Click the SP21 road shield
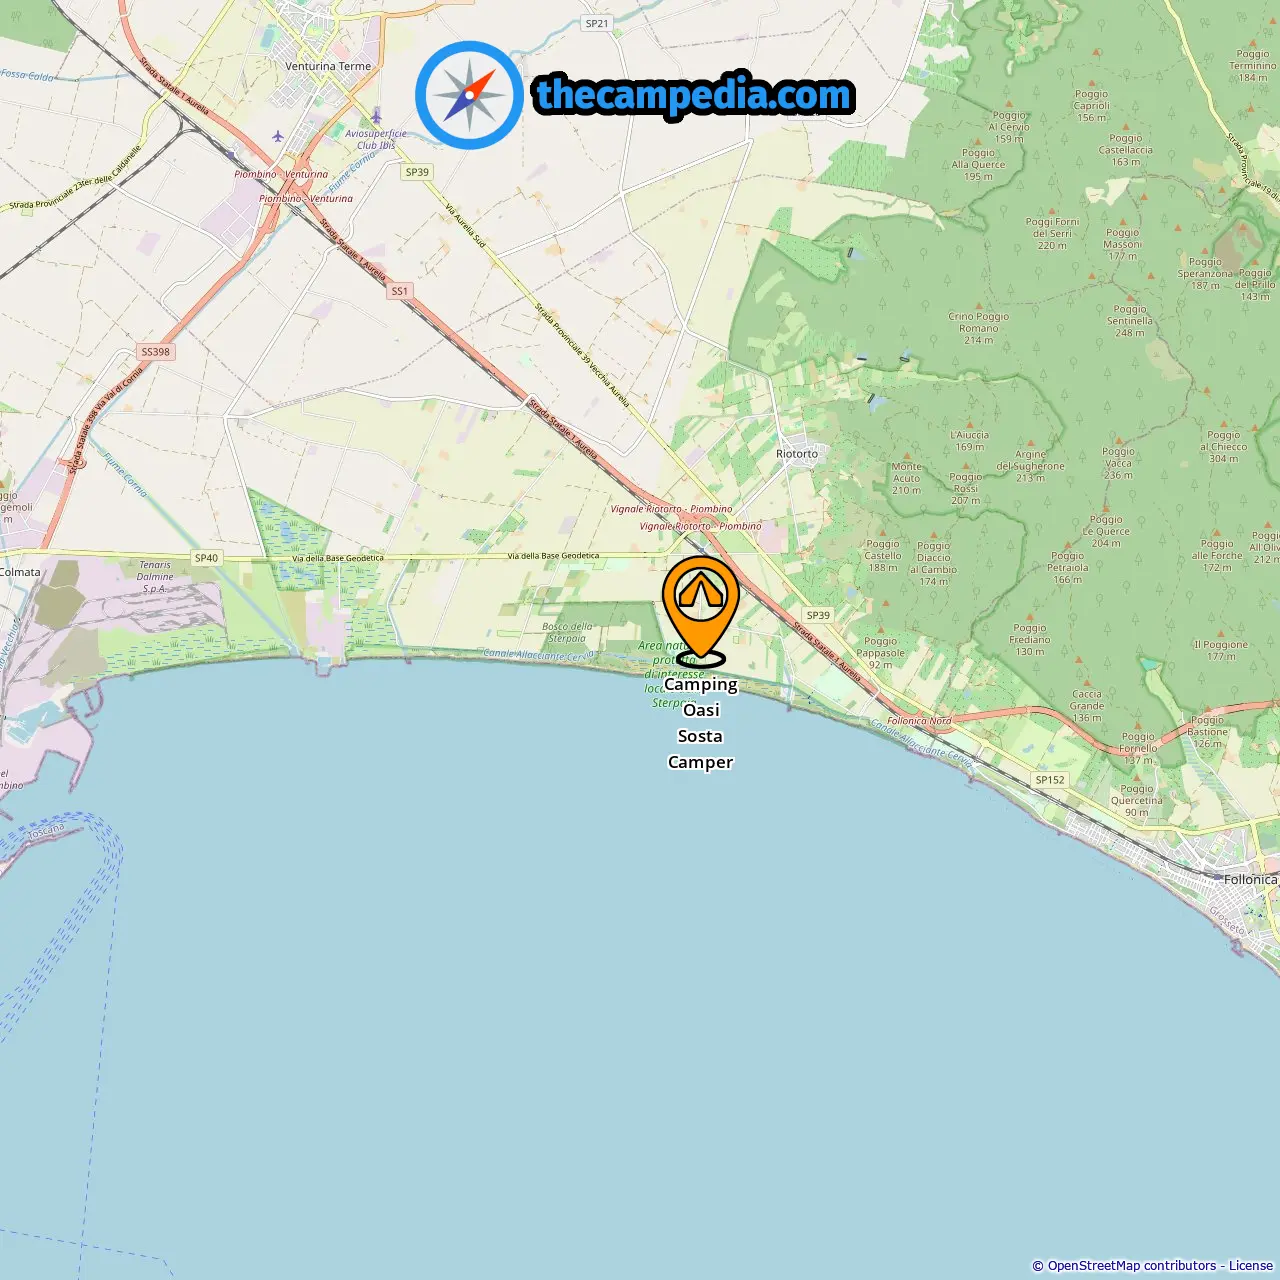 point(597,23)
